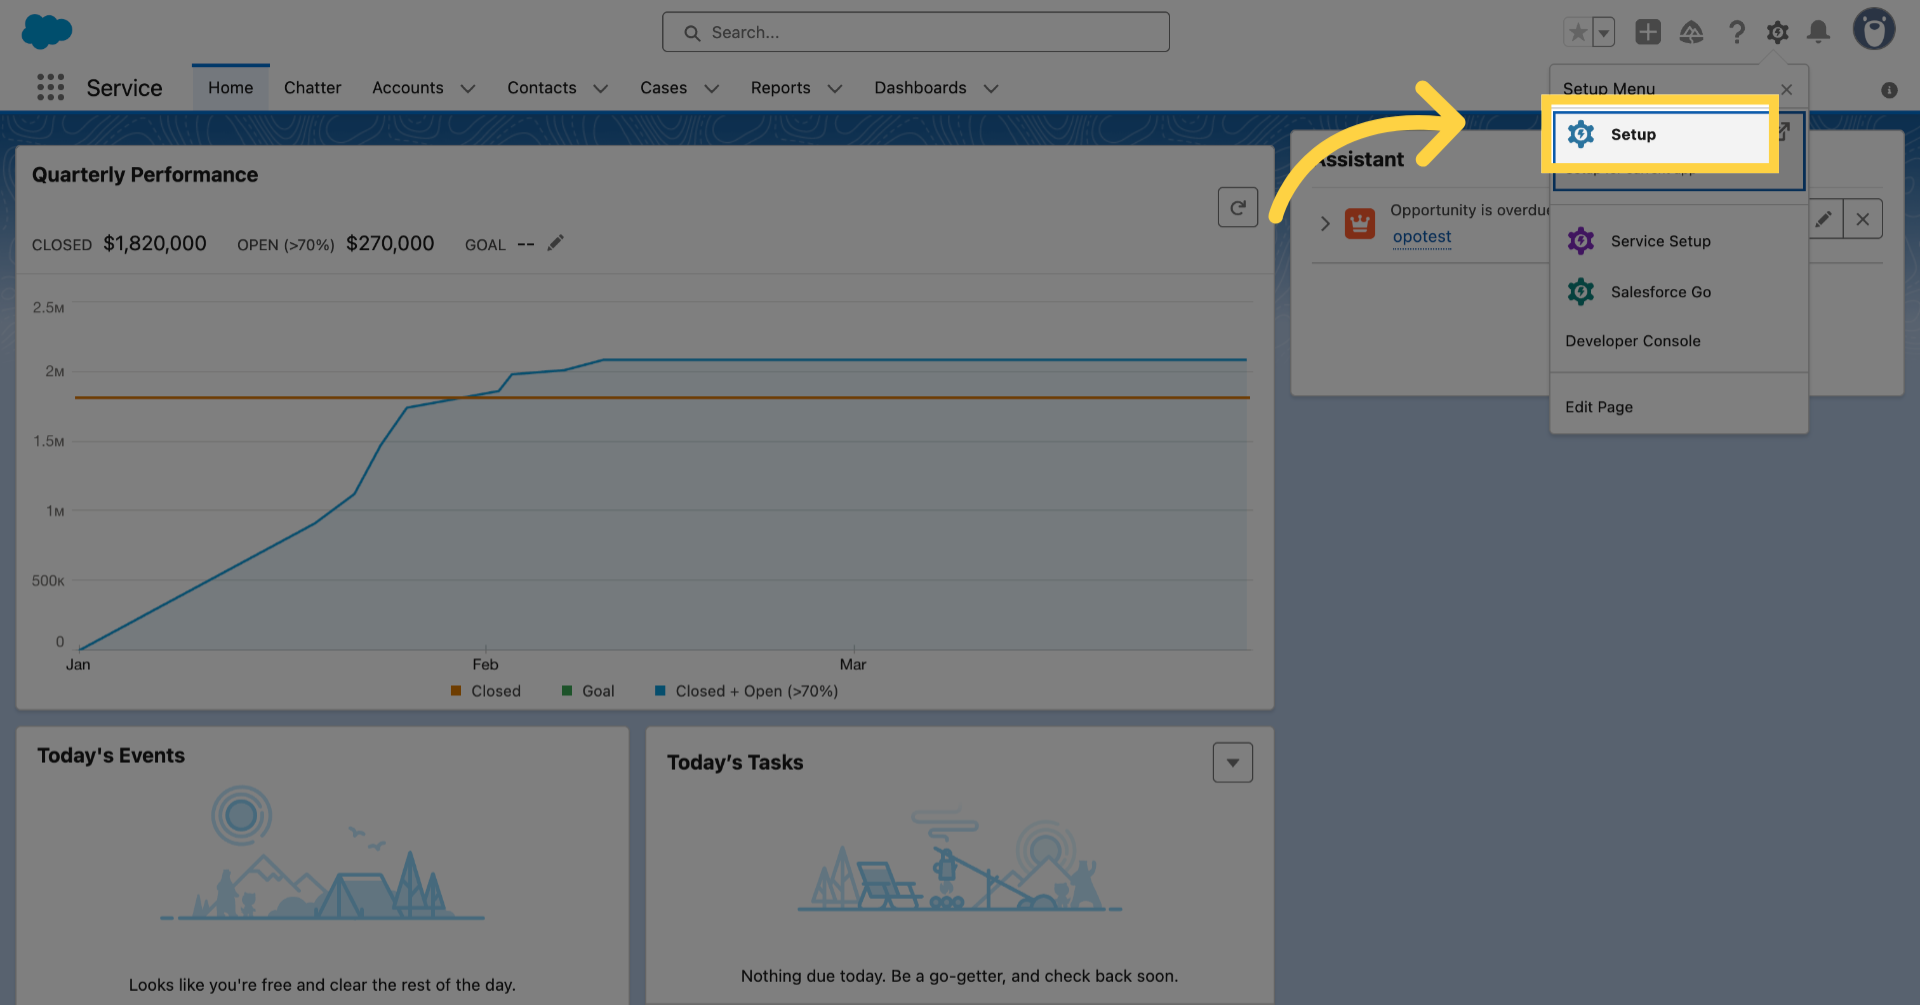
Task: Click the Service app name
Action: pyautogui.click(x=124, y=88)
